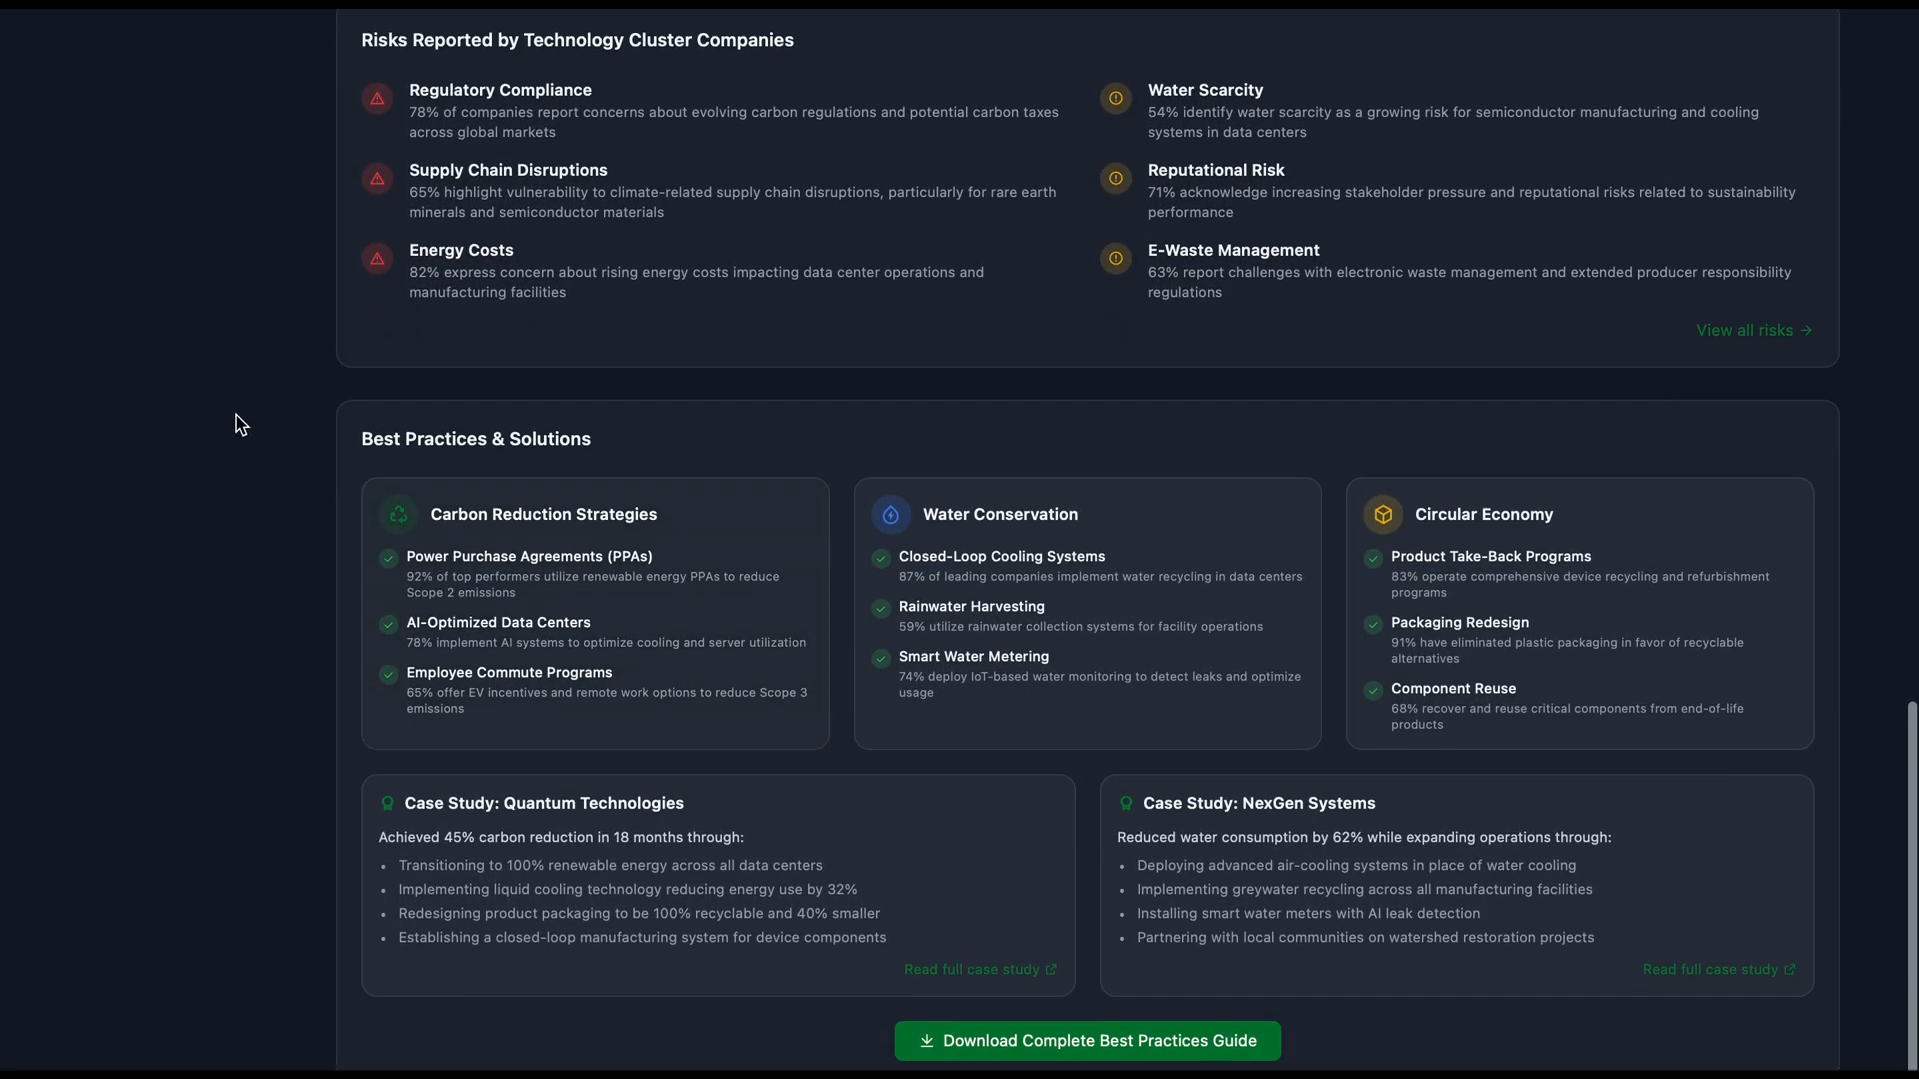Click the lightbulb icon for Quantum Technologies
The height and width of the screenshot is (1079, 1919).
[x=387, y=803]
